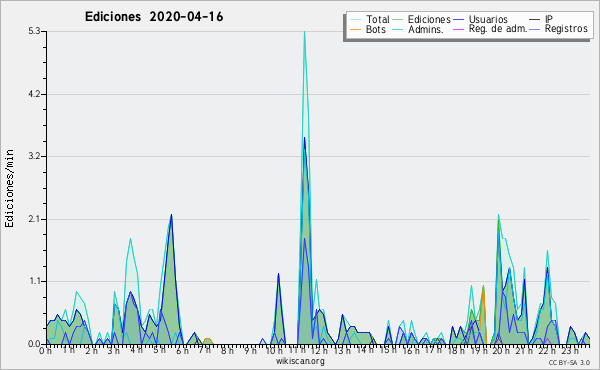600x370 pixels.
Task: Click the 1.1 y-axis value
Action: 34,282
